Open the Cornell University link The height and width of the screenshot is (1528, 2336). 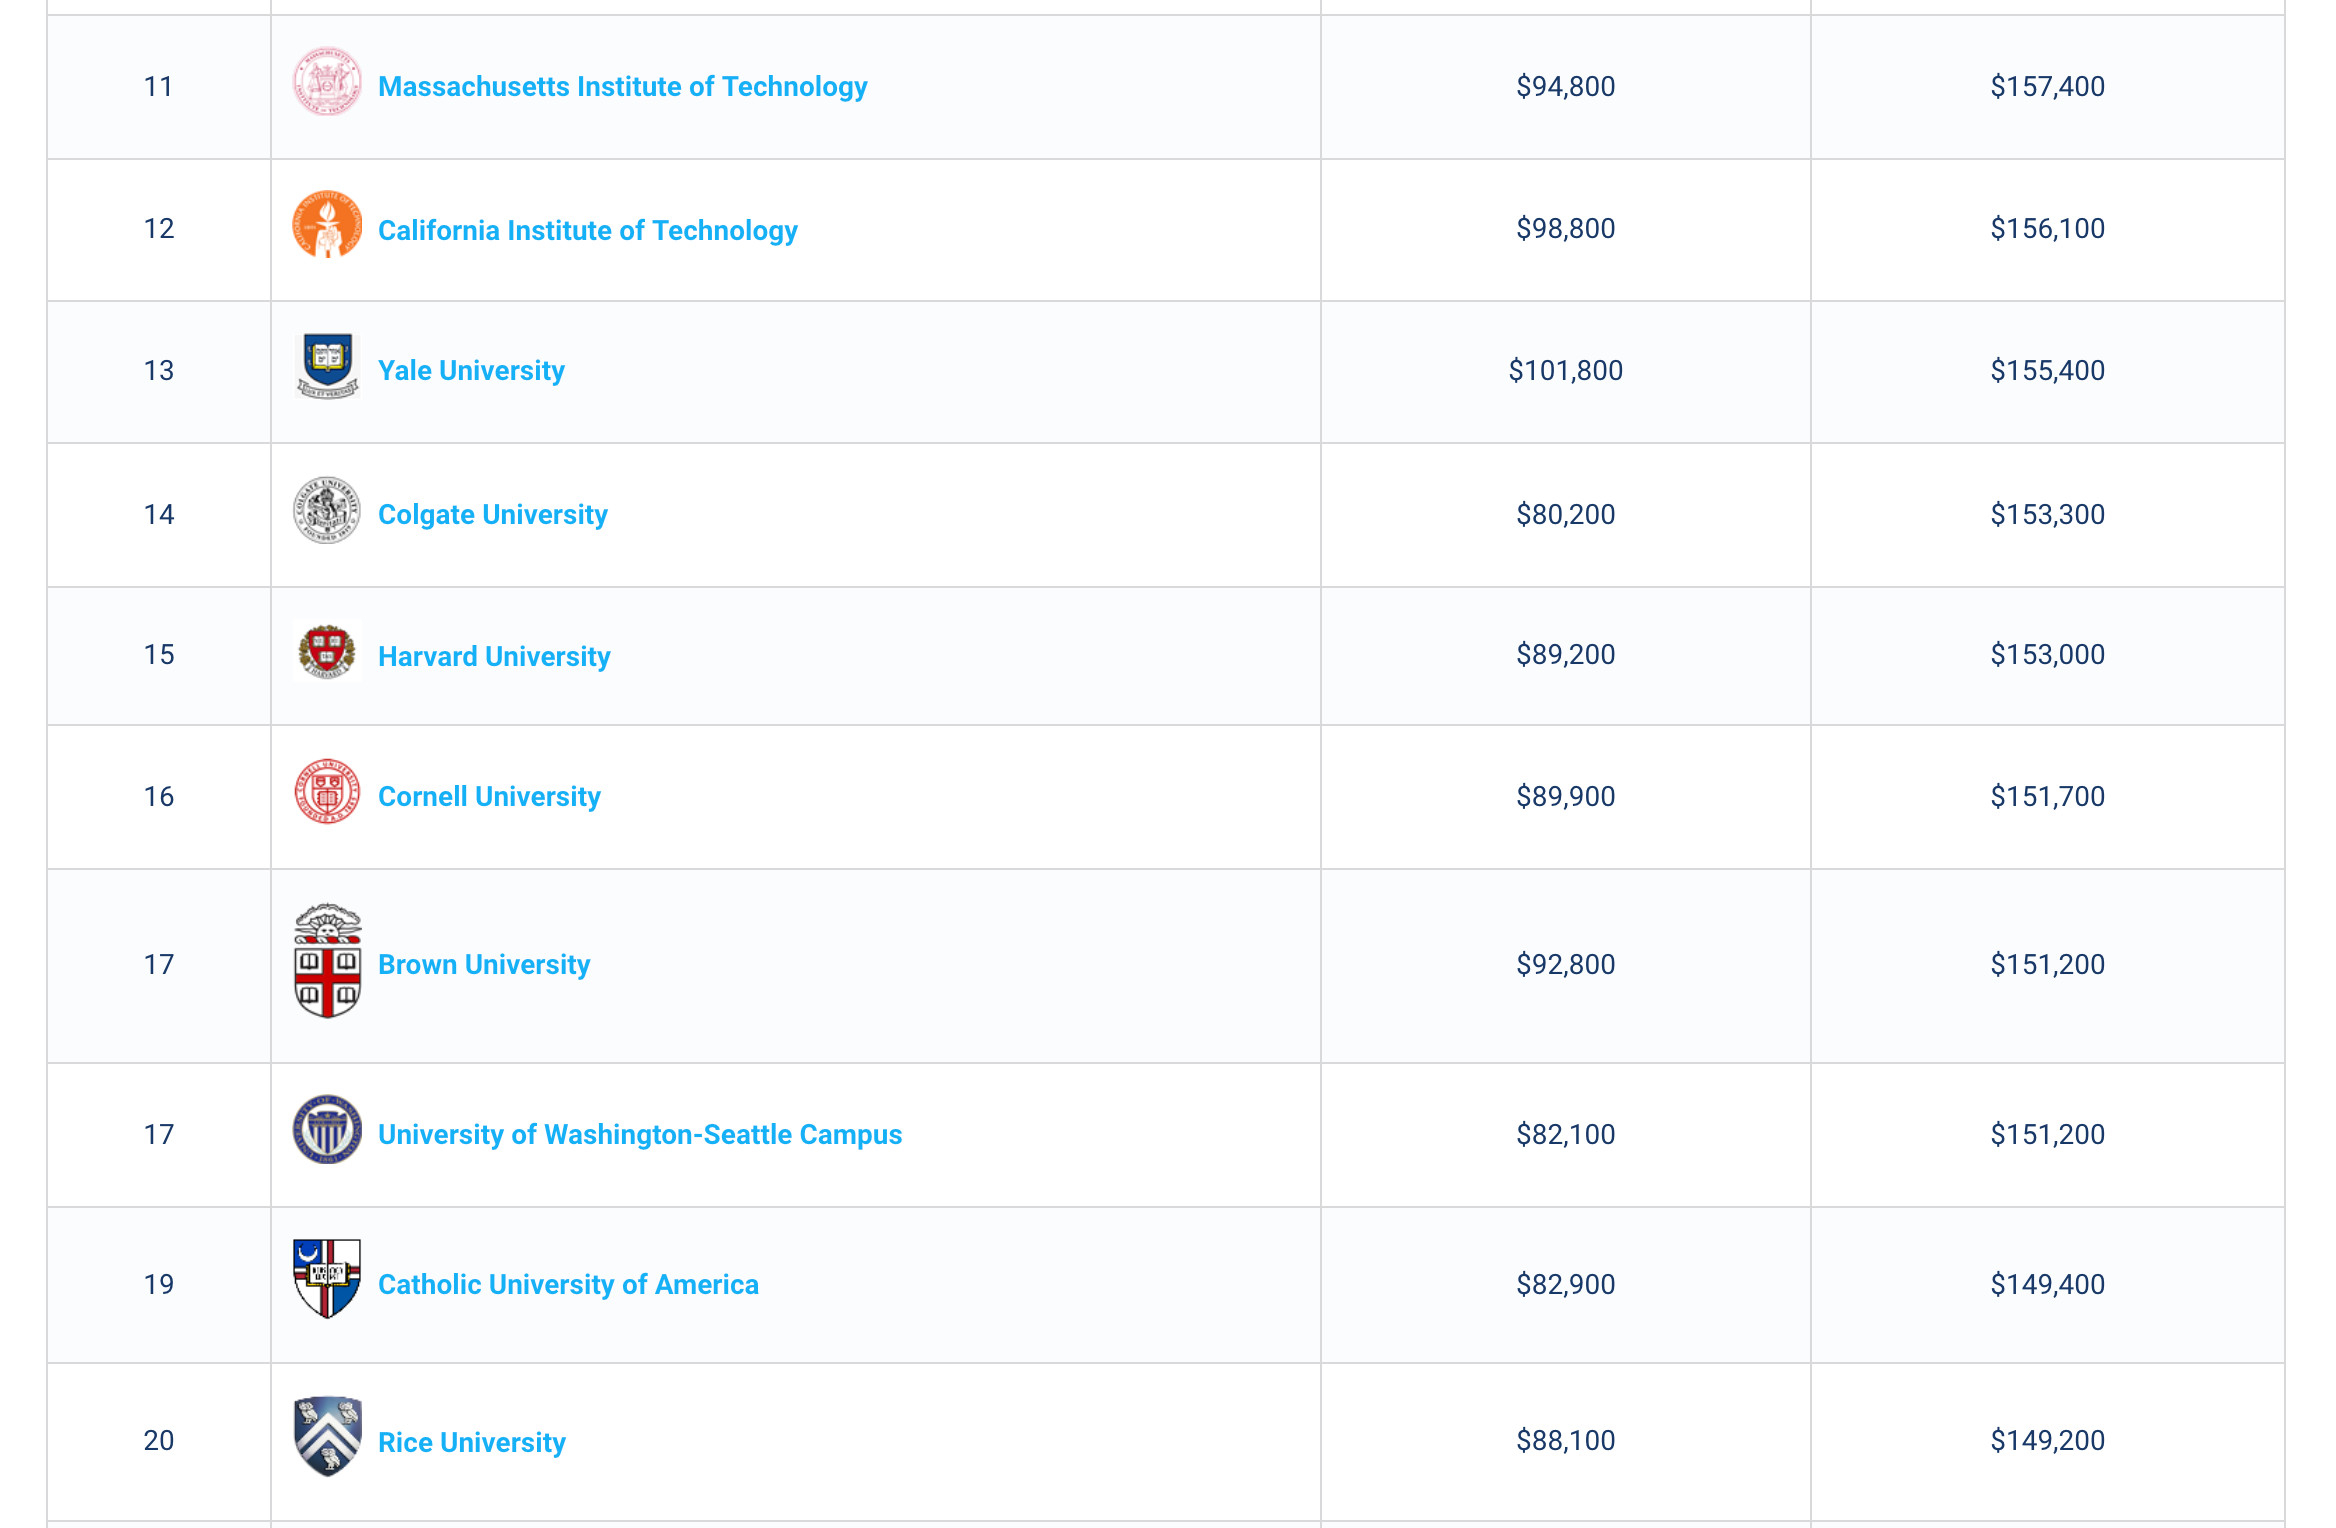click(x=489, y=797)
